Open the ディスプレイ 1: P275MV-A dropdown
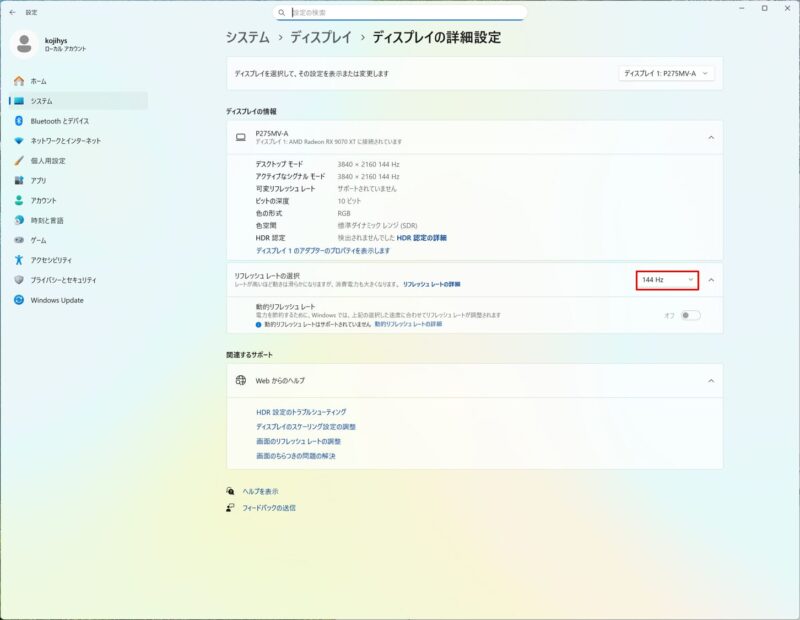 (x=666, y=73)
